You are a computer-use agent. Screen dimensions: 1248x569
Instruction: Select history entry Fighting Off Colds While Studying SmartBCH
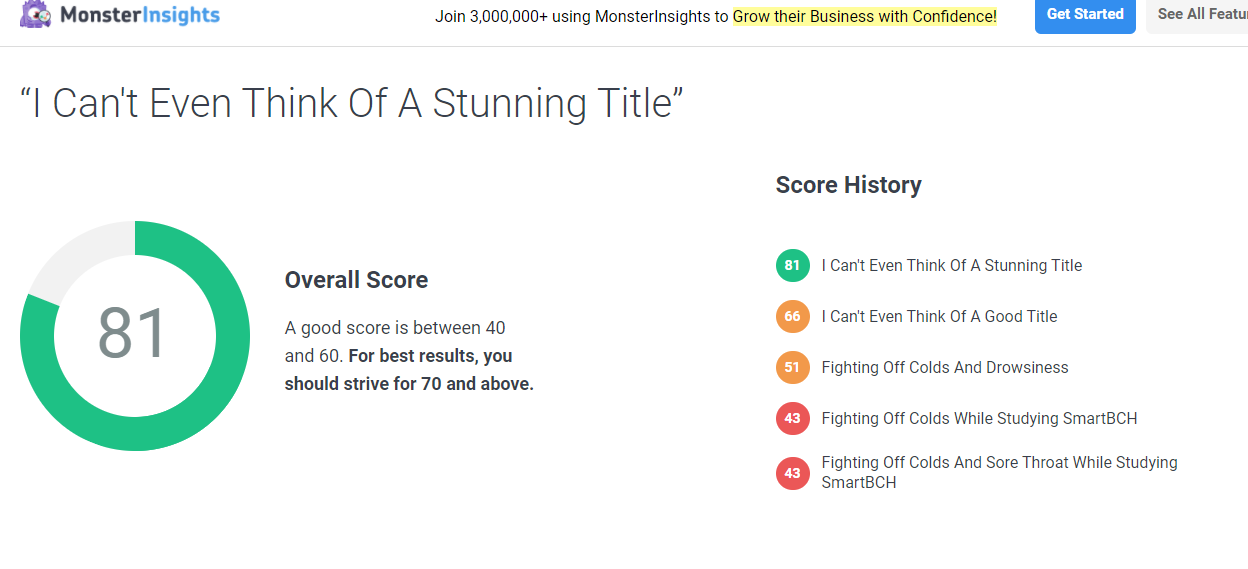[x=979, y=418]
